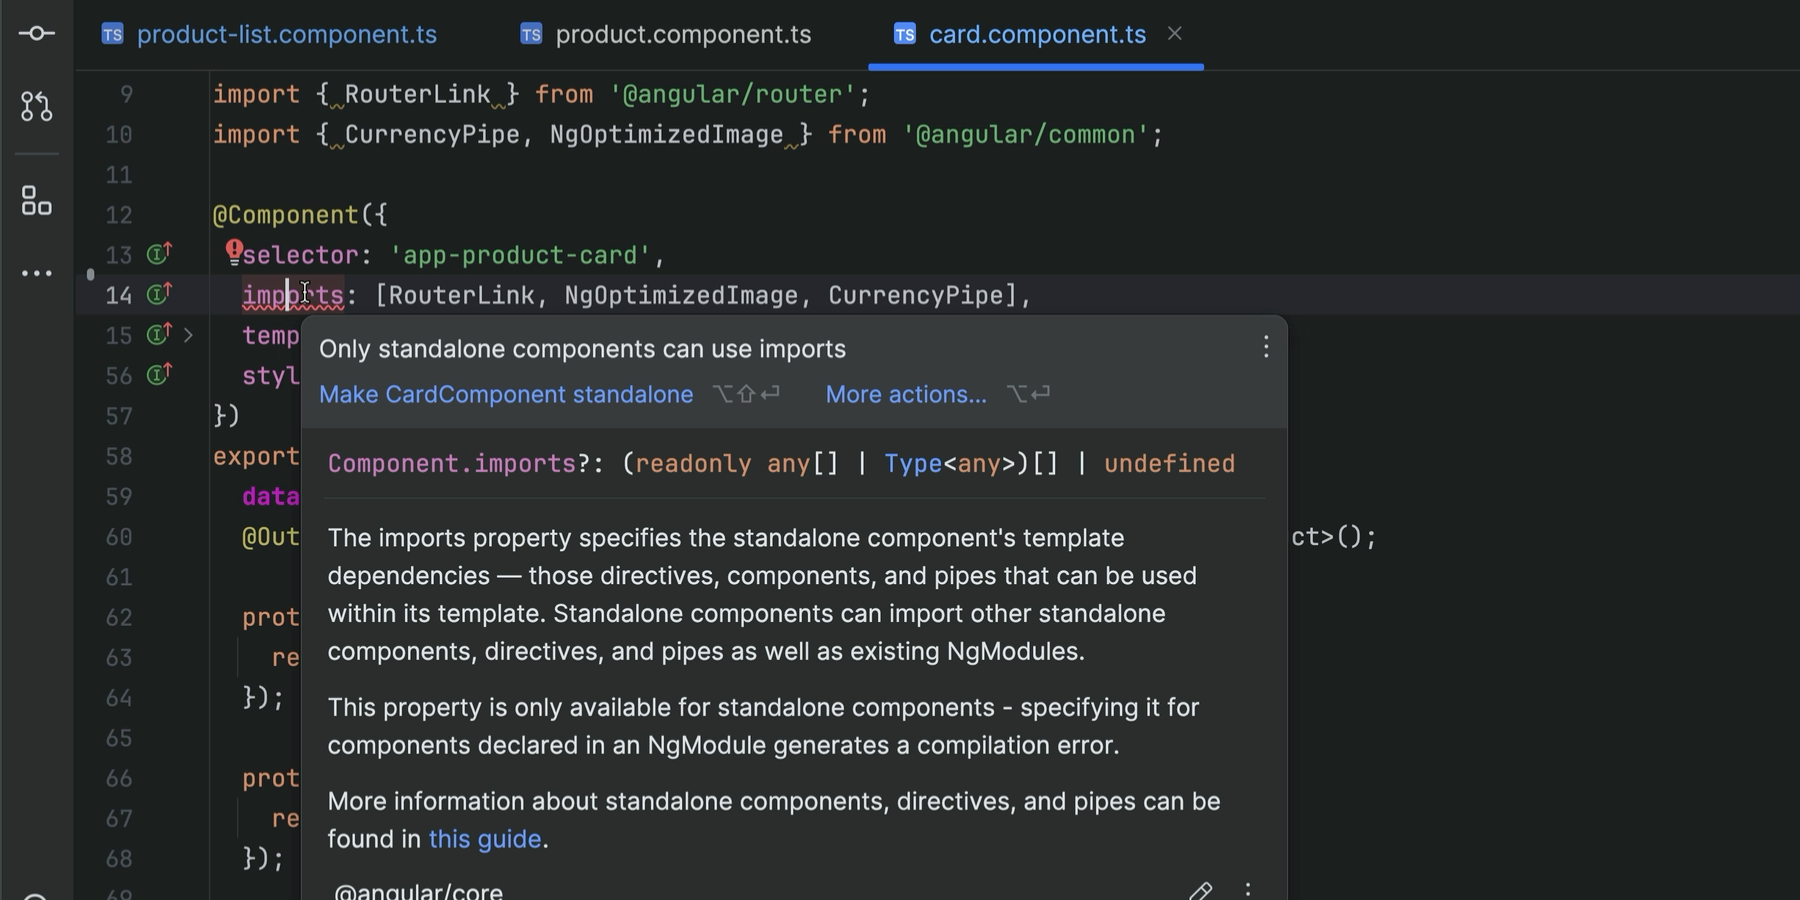The image size is (1800, 900).
Task: Click CurrencyPipe in the imports array on line 14
Action: coord(916,295)
